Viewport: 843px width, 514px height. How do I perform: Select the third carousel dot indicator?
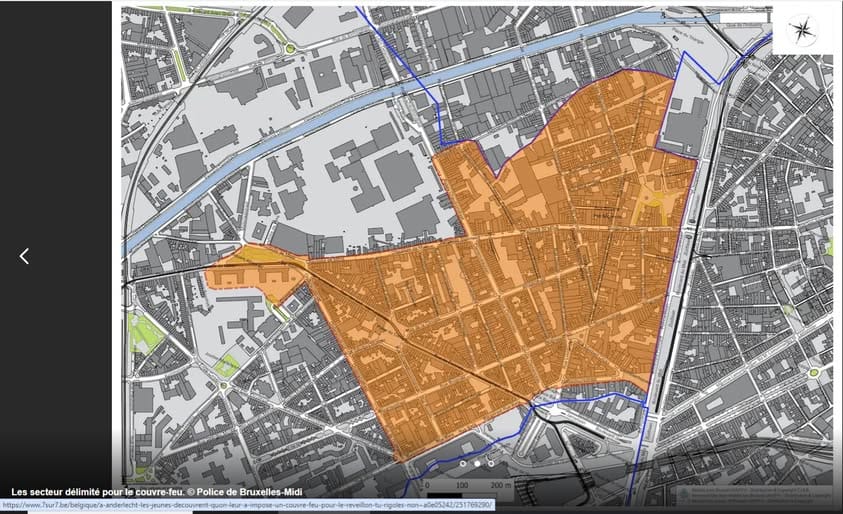pyautogui.click(x=491, y=464)
